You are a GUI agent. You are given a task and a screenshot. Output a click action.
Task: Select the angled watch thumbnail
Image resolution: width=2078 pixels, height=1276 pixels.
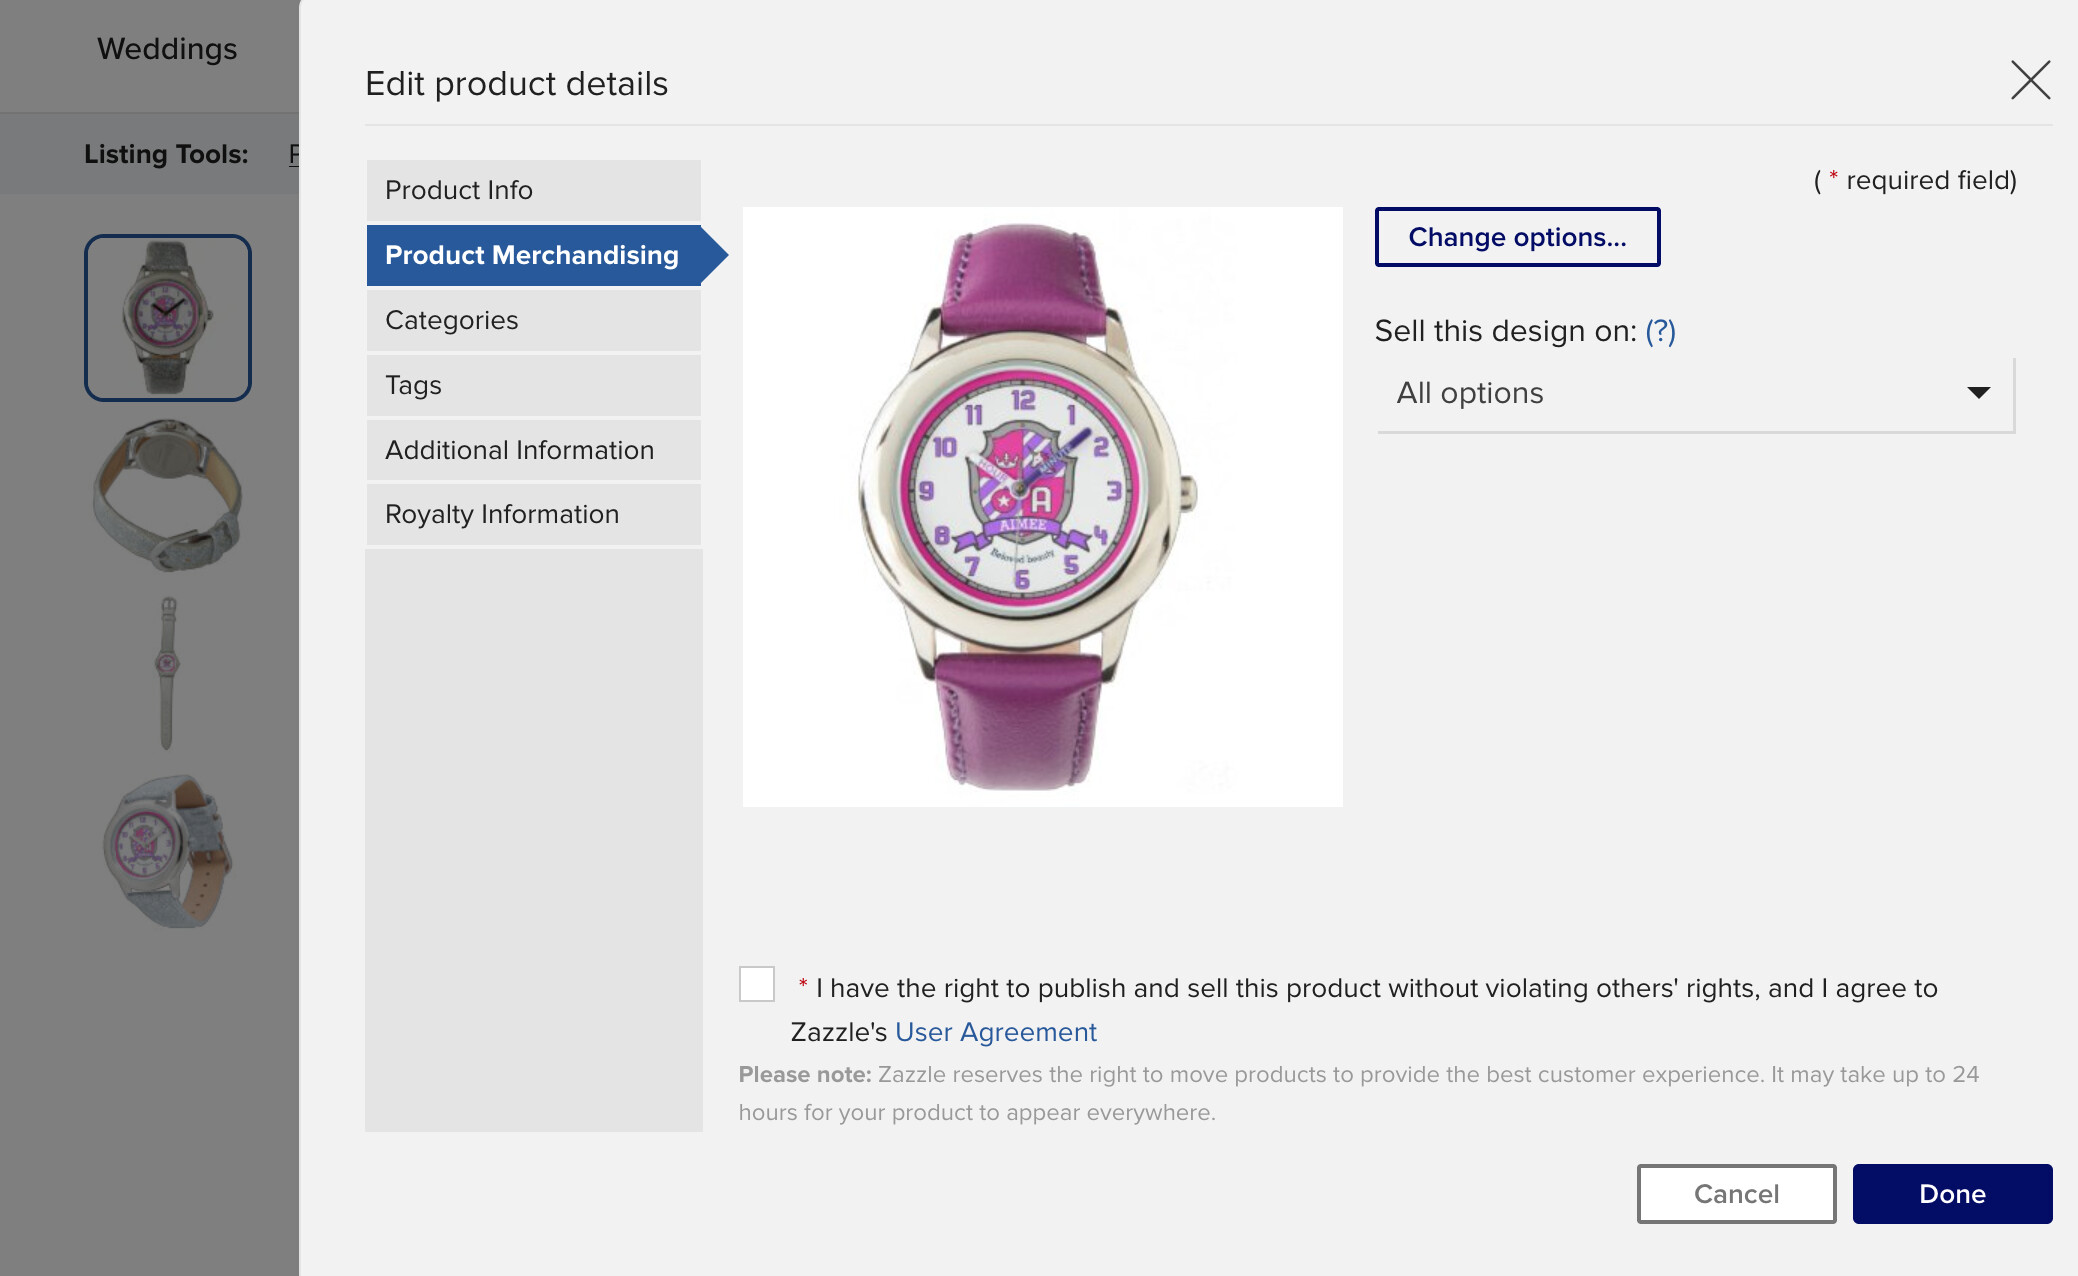click(x=168, y=851)
